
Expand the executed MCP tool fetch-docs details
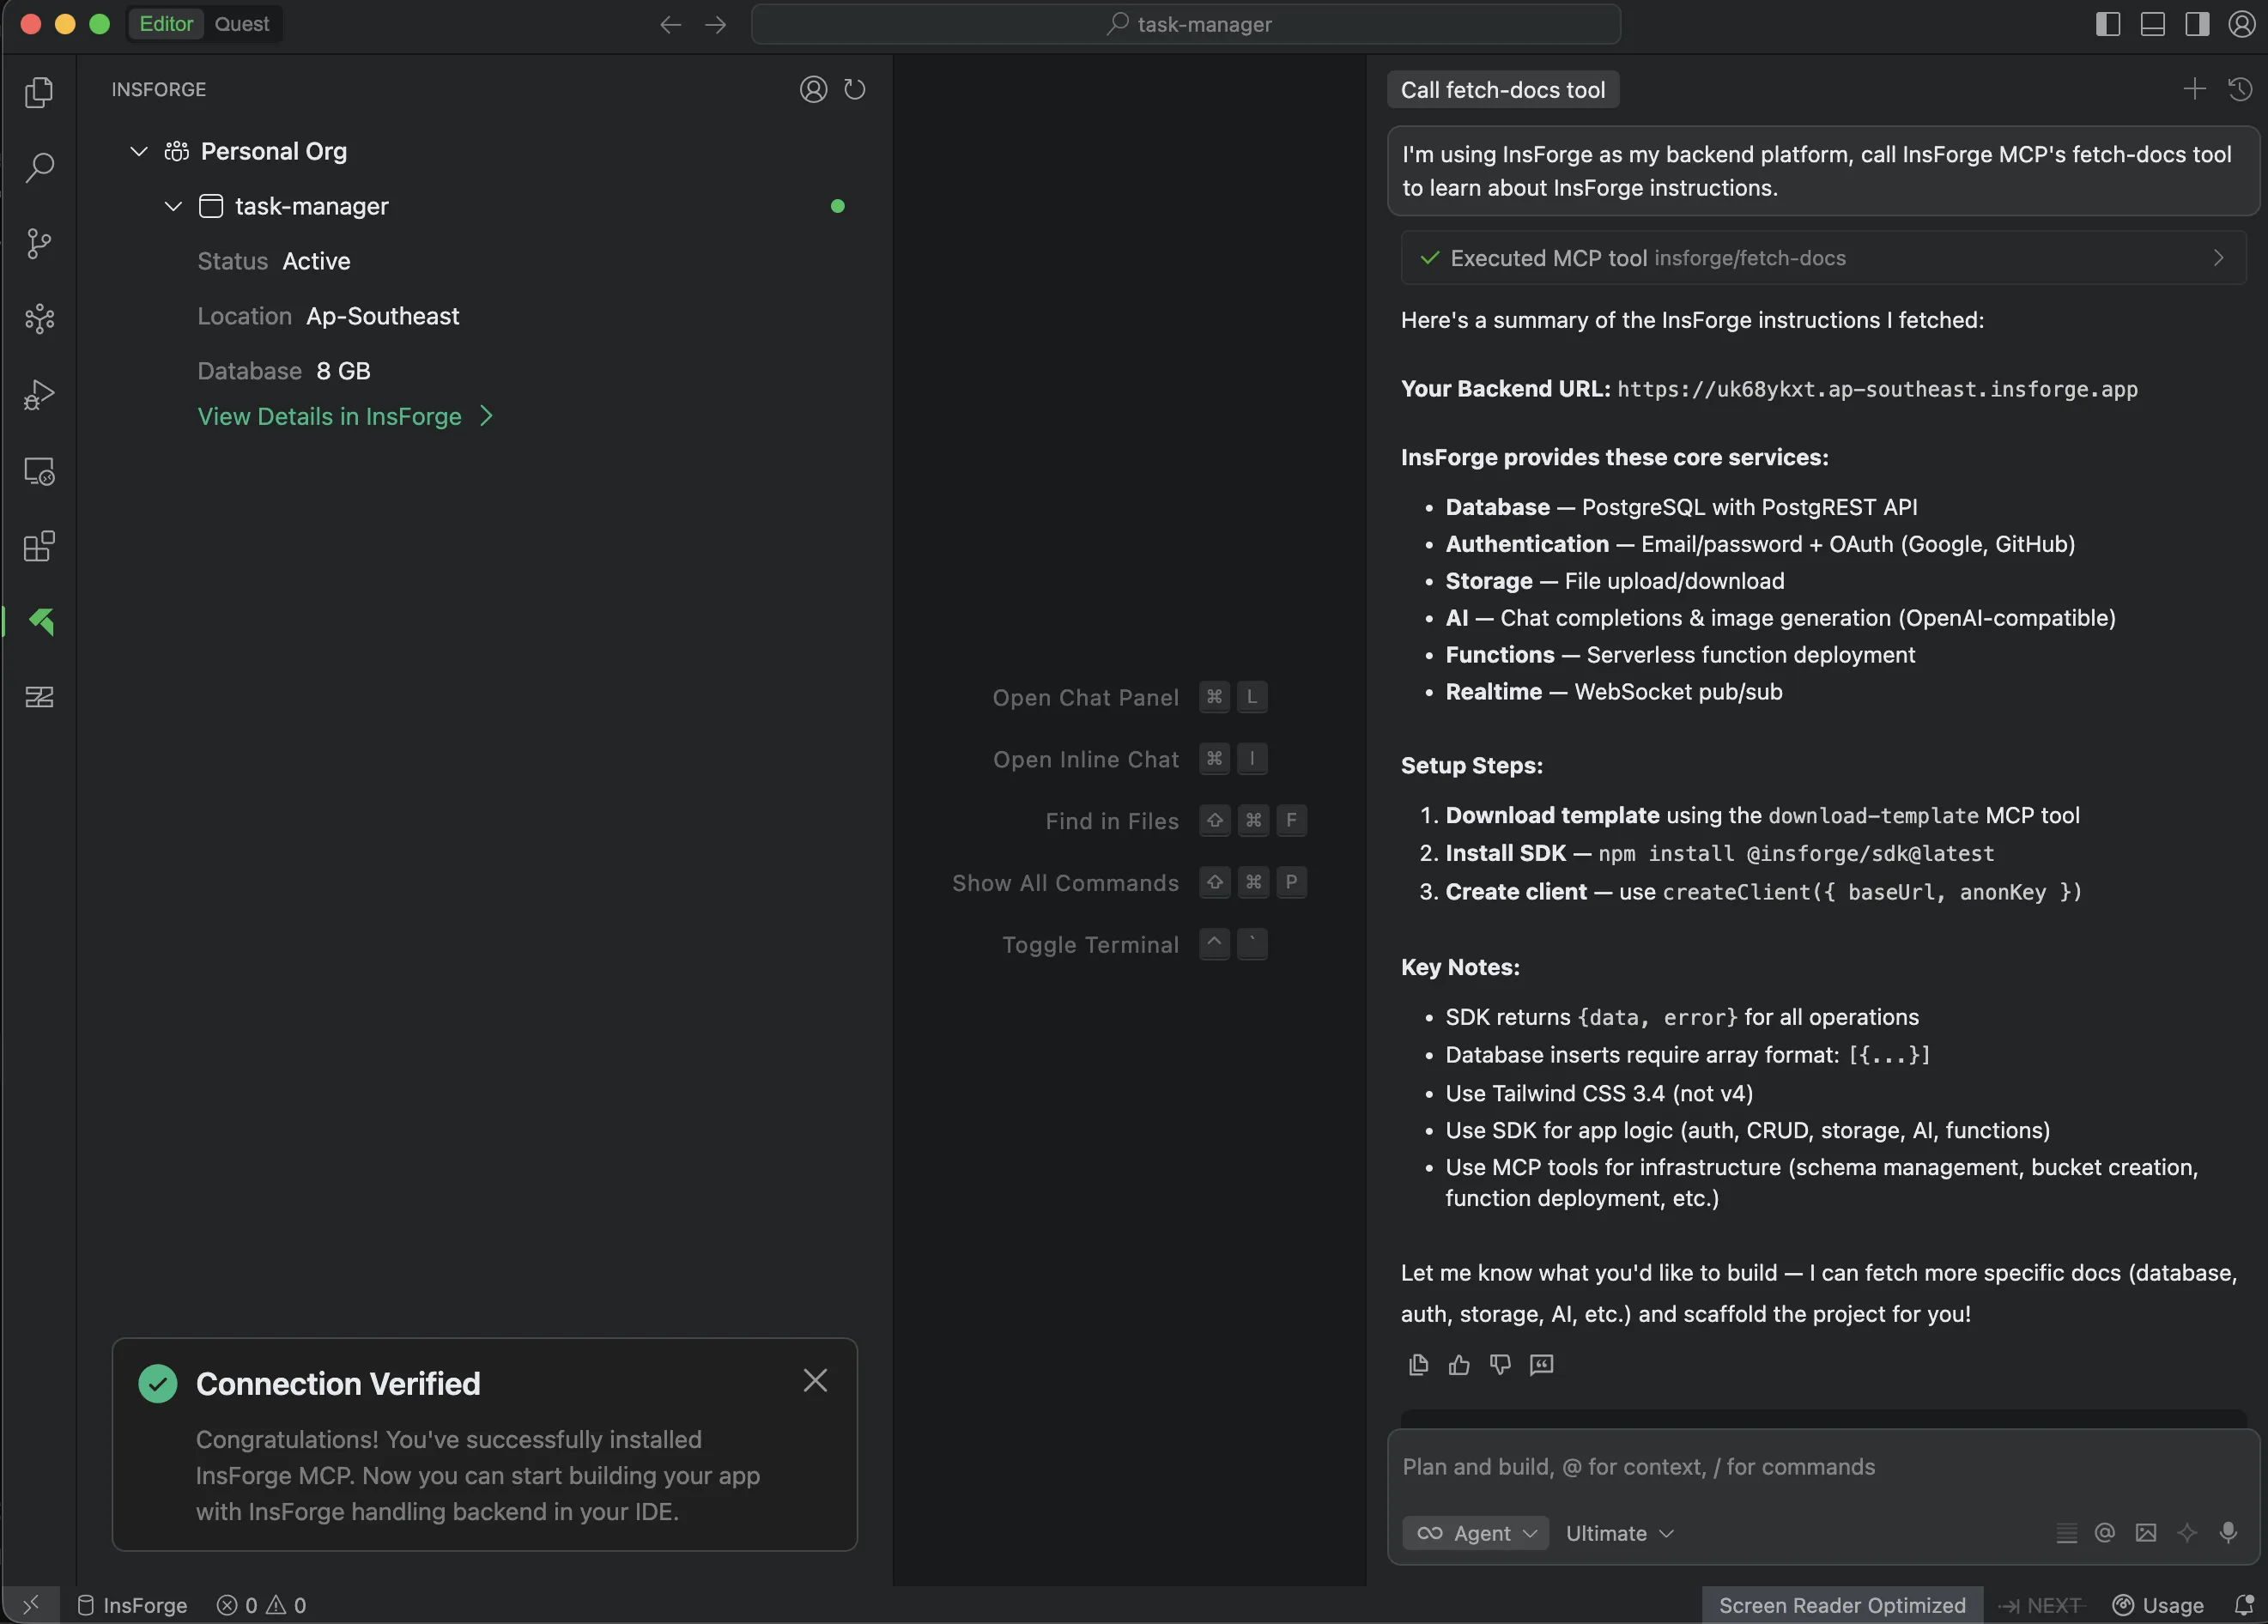(1823, 258)
